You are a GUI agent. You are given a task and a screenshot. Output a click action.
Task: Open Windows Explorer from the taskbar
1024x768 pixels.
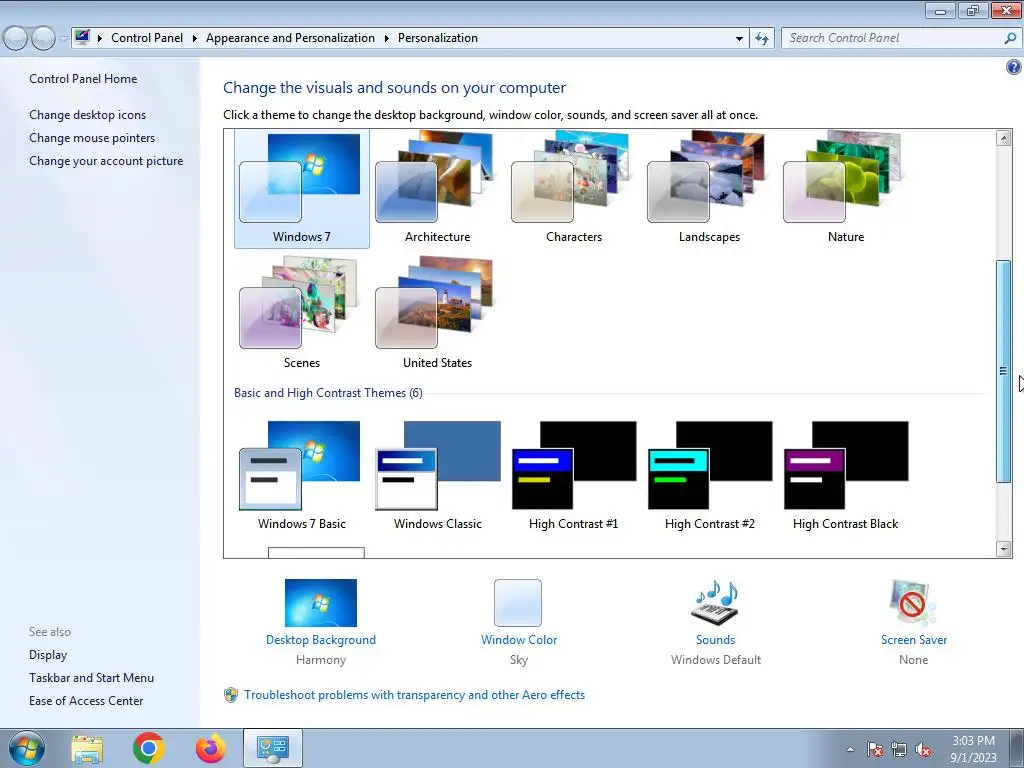point(87,748)
